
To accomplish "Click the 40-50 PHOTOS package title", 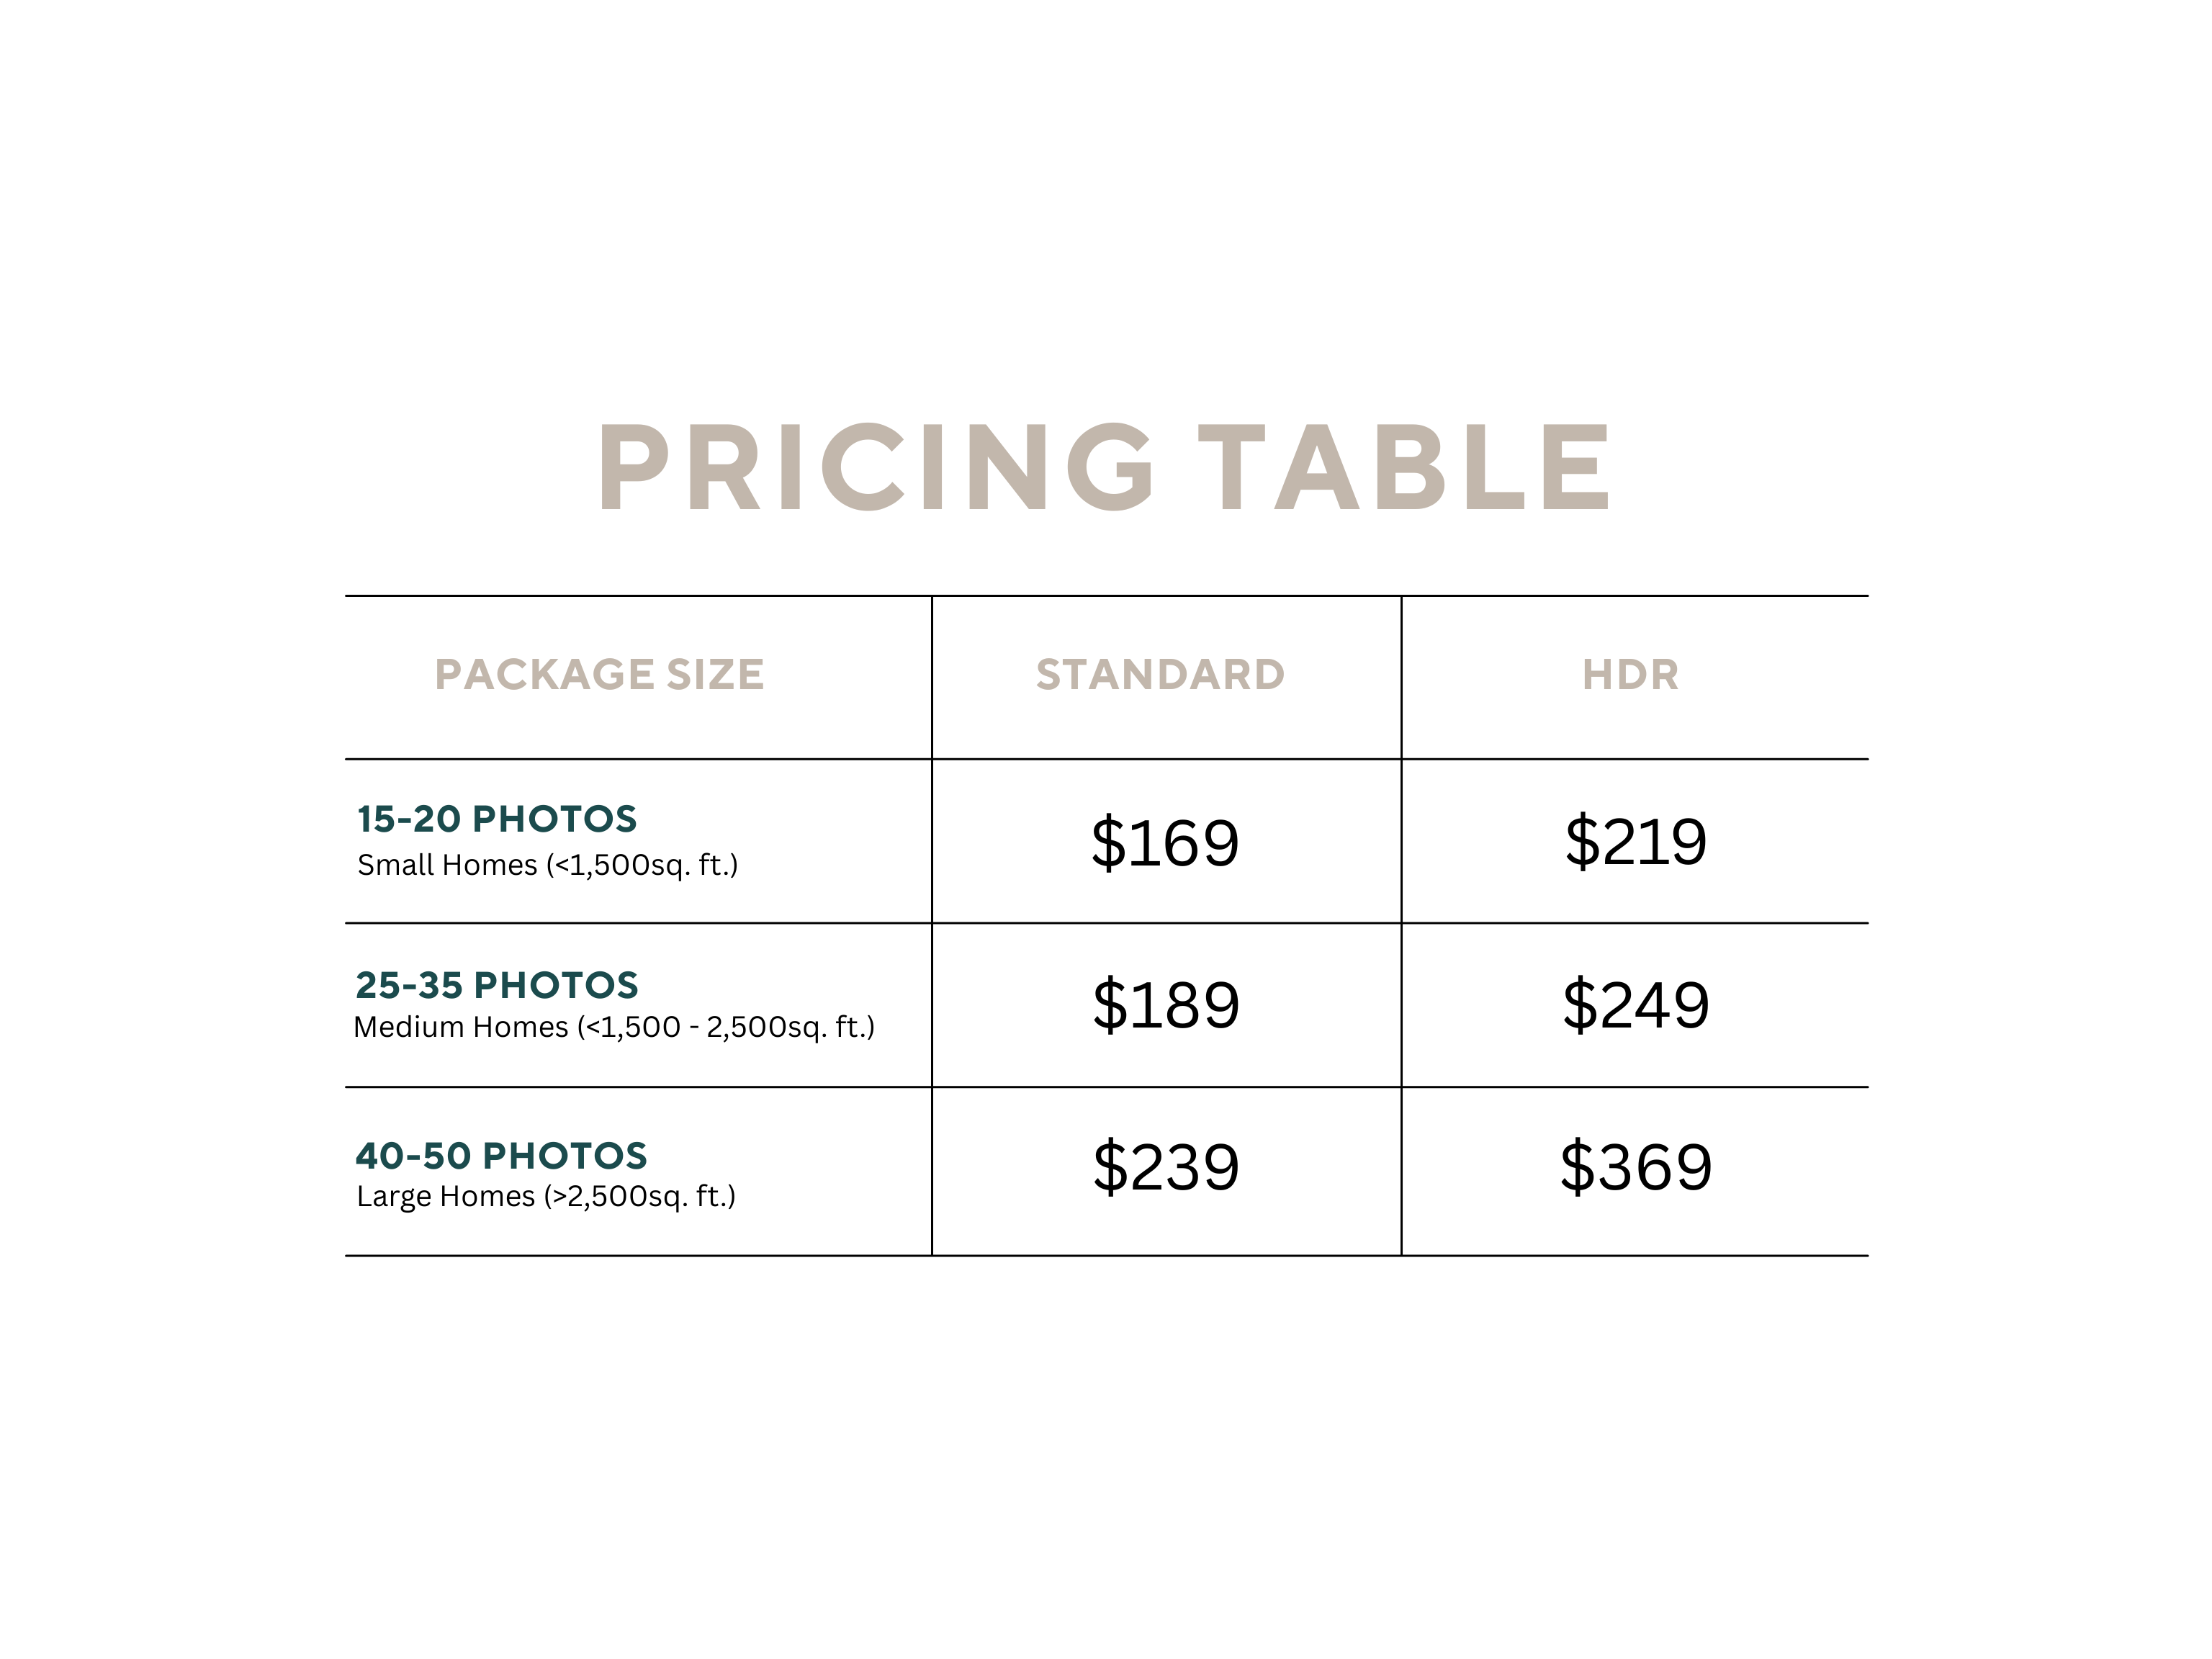I will point(501,1156).
